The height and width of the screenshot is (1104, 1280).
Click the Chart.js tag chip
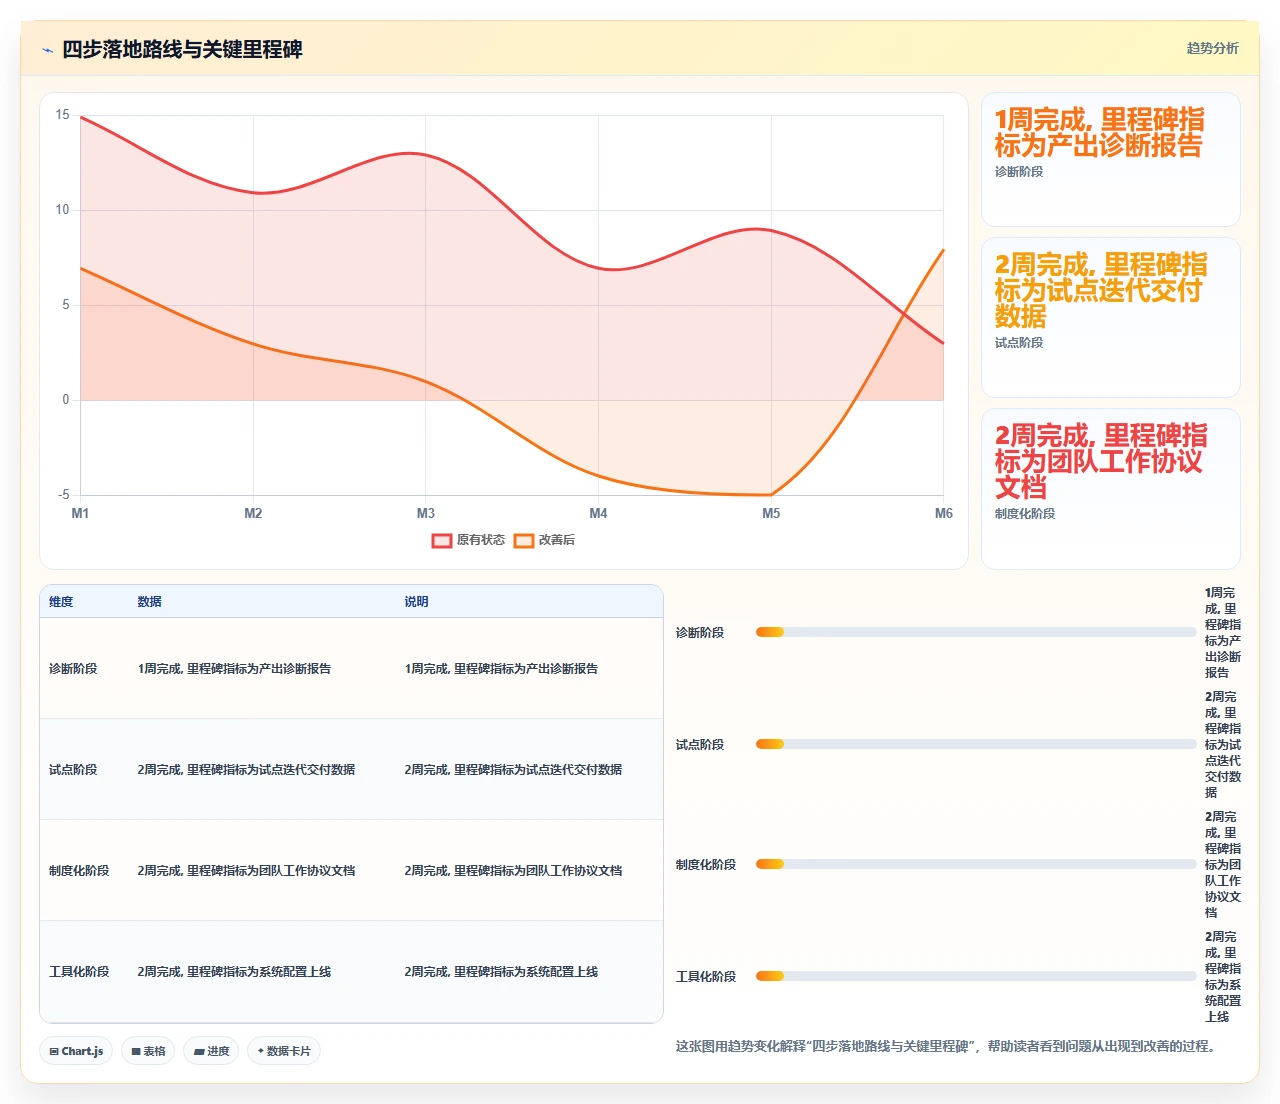click(x=76, y=1051)
